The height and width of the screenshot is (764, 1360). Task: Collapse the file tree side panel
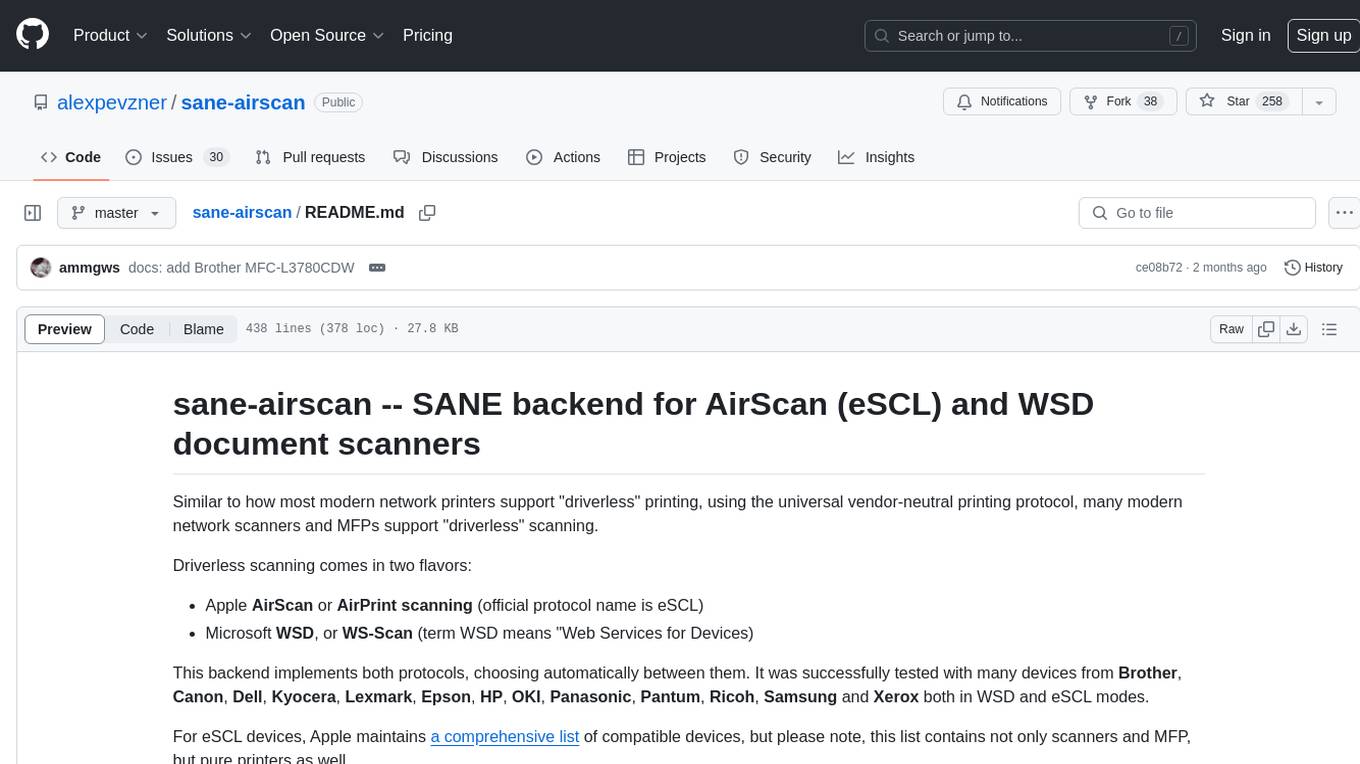click(33, 213)
